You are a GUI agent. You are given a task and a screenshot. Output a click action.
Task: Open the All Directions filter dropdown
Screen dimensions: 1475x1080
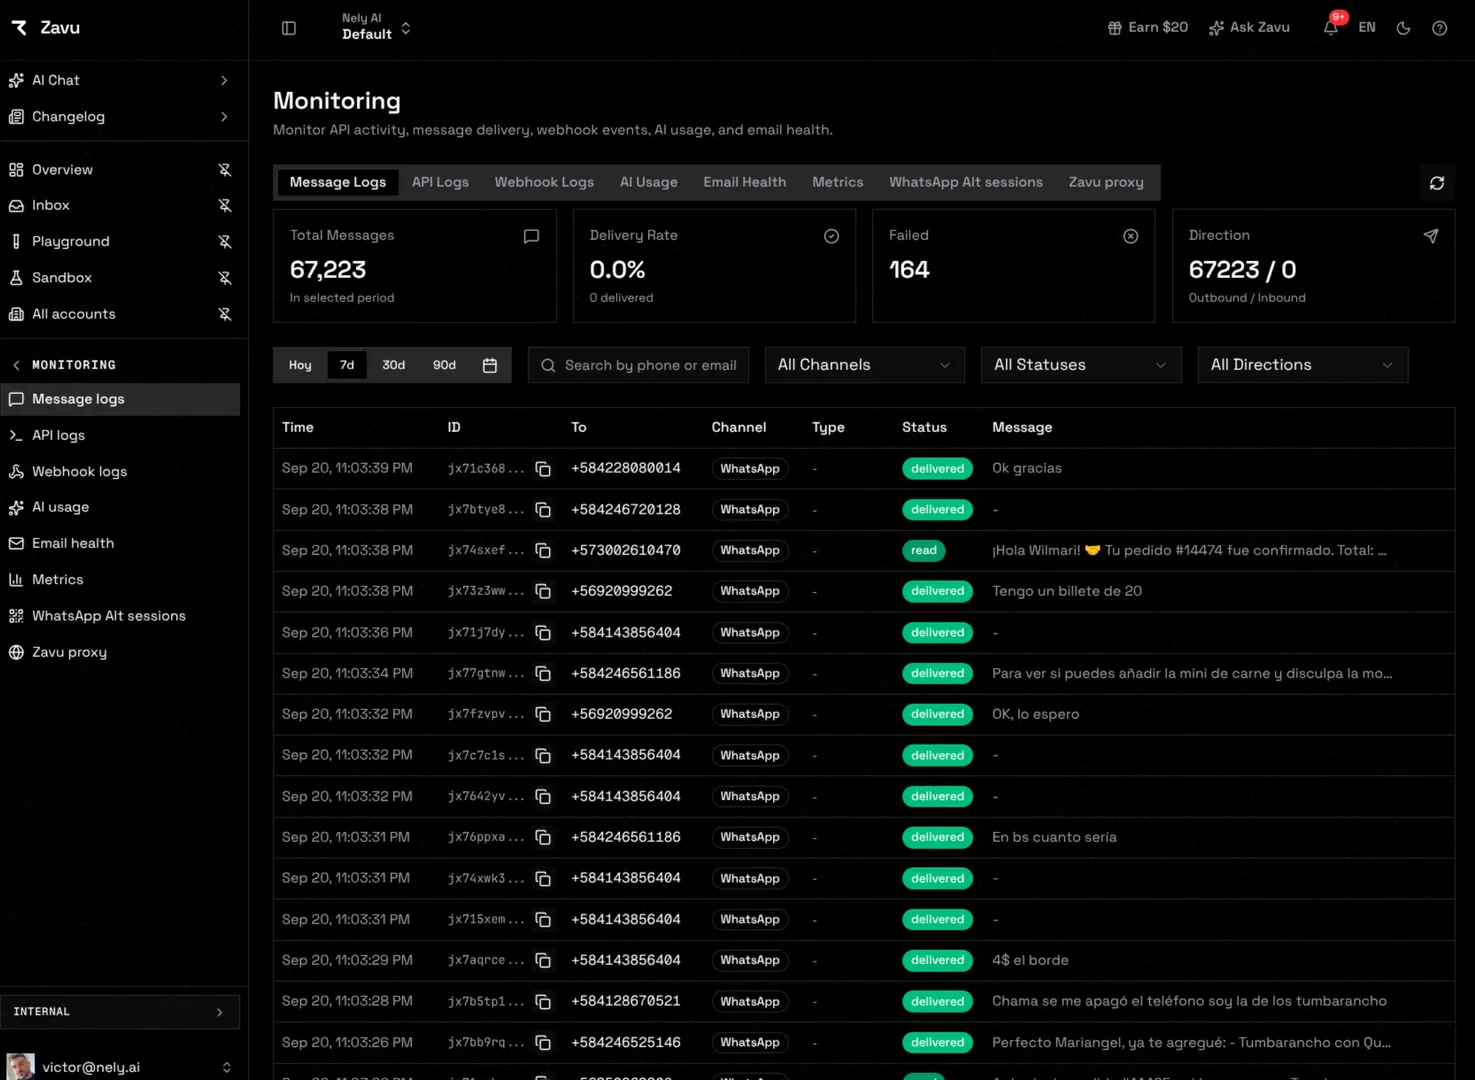[1303, 365]
